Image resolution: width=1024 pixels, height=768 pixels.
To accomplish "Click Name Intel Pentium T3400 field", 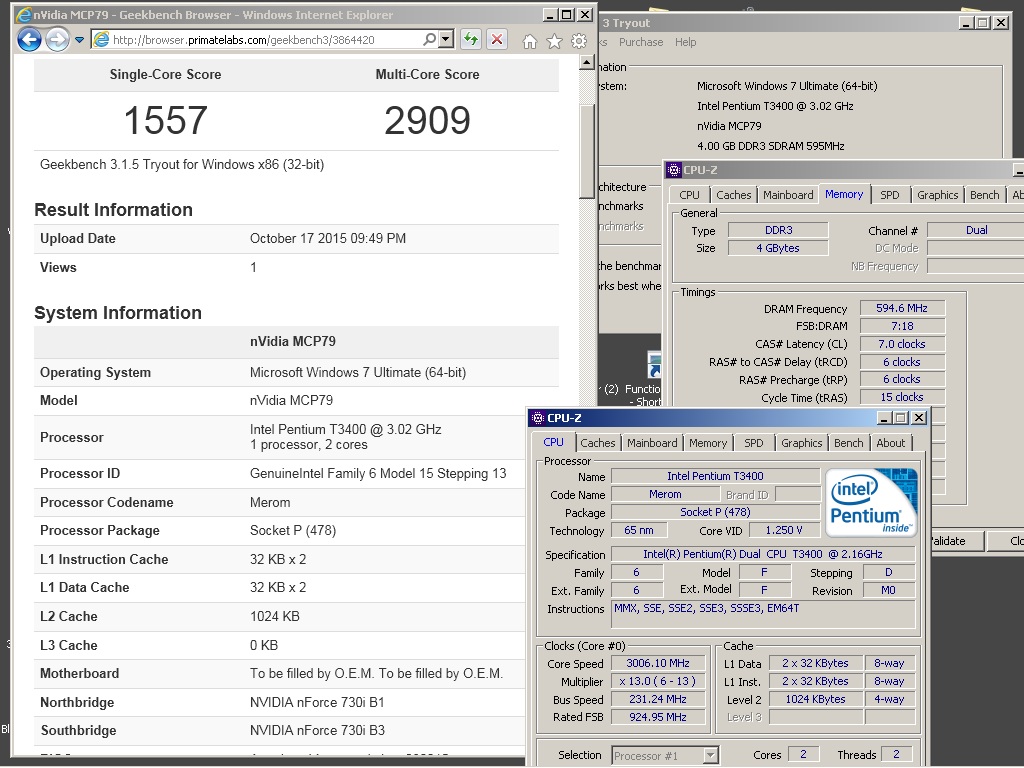I will [715, 476].
